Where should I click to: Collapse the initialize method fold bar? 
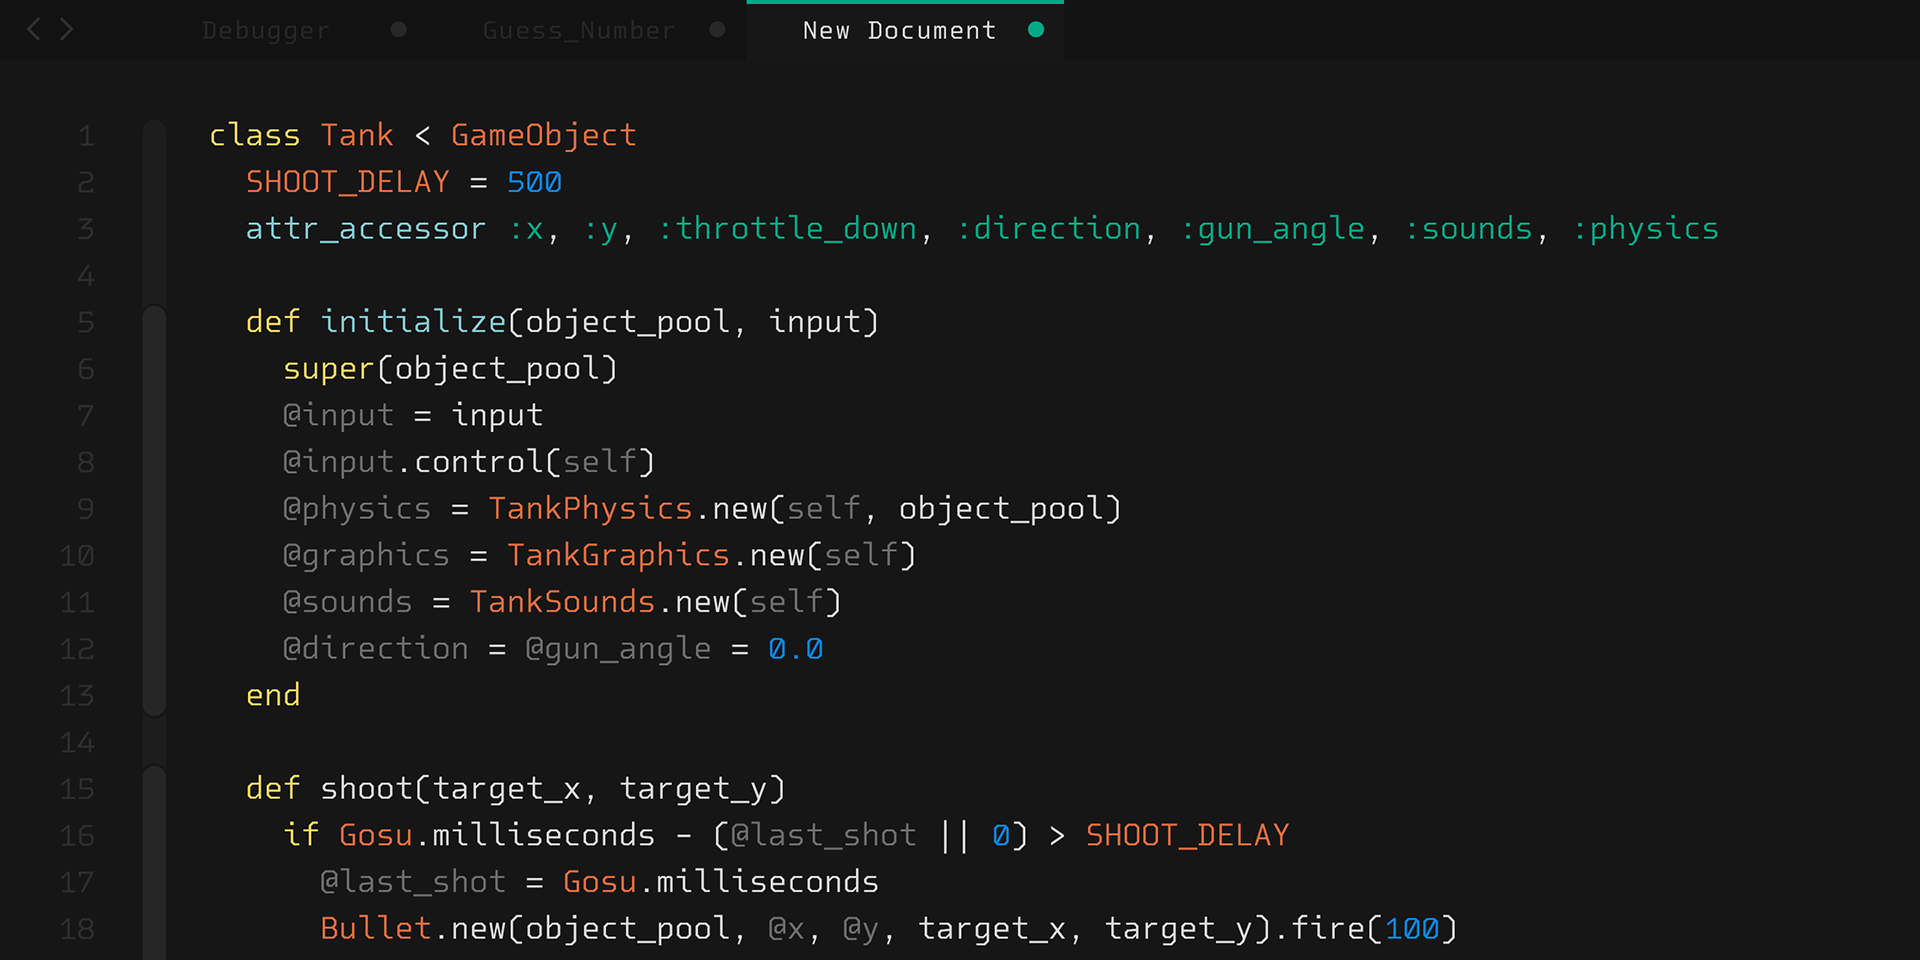(x=154, y=510)
